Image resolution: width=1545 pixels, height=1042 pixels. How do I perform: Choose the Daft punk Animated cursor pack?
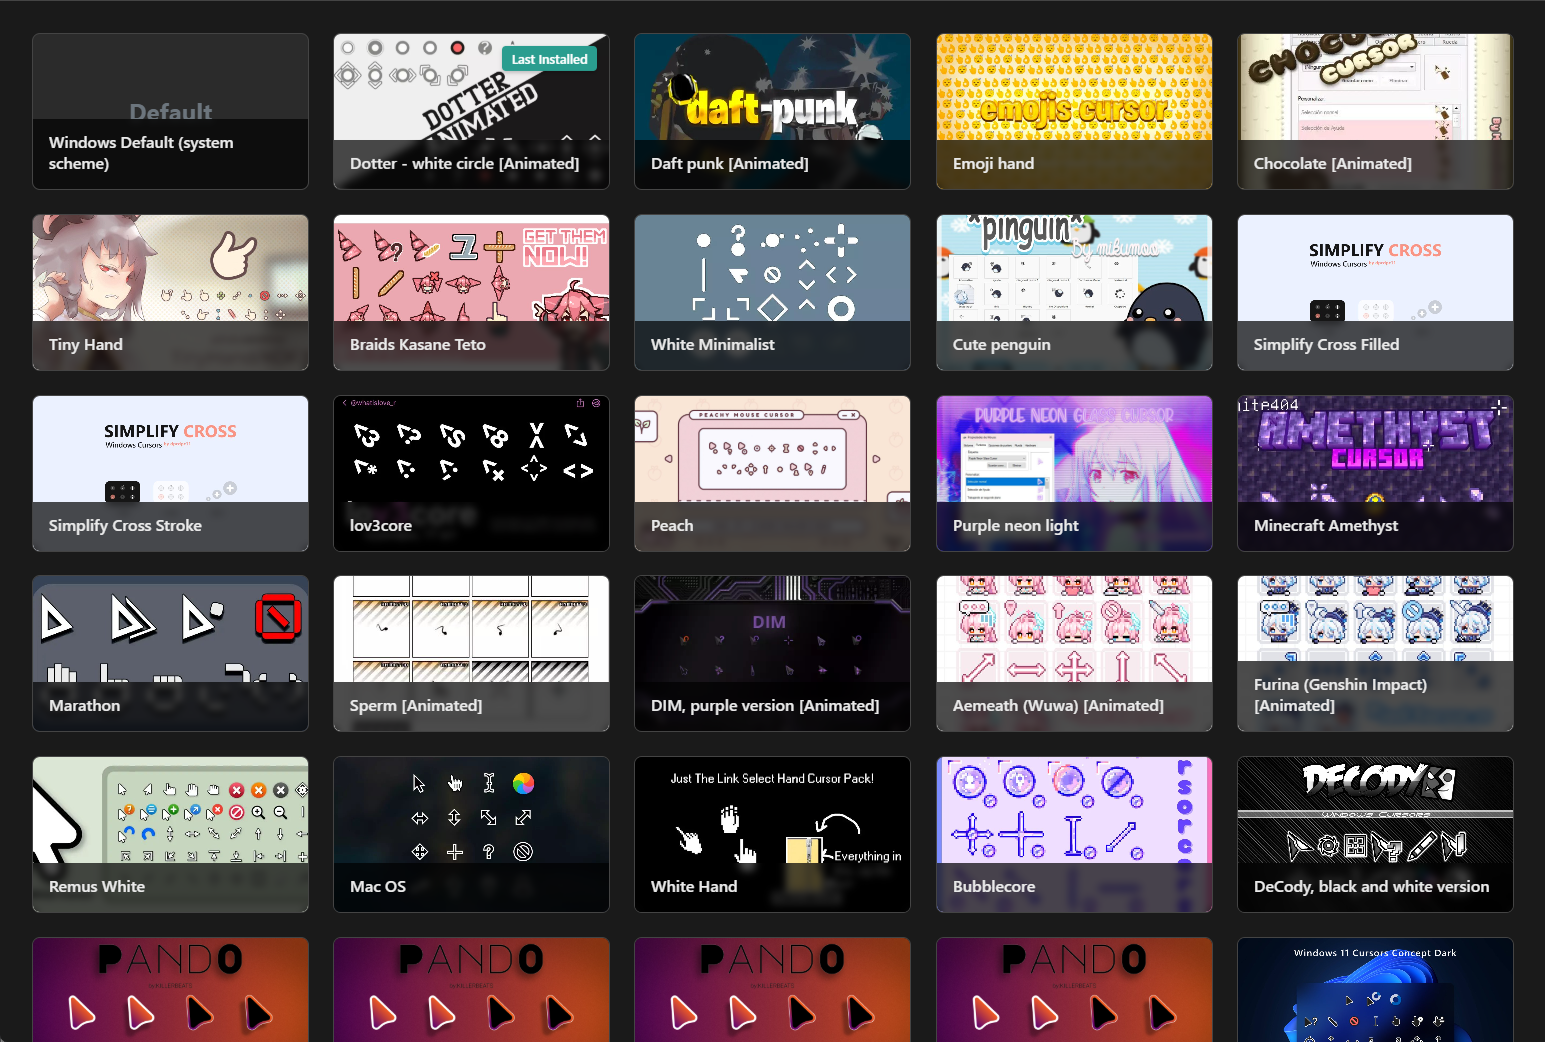click(772, 111)
